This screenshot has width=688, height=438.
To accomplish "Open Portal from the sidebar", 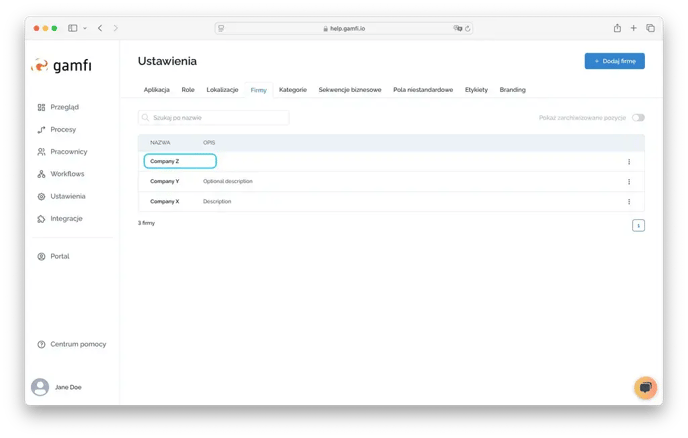I will (x=59, y=256).
